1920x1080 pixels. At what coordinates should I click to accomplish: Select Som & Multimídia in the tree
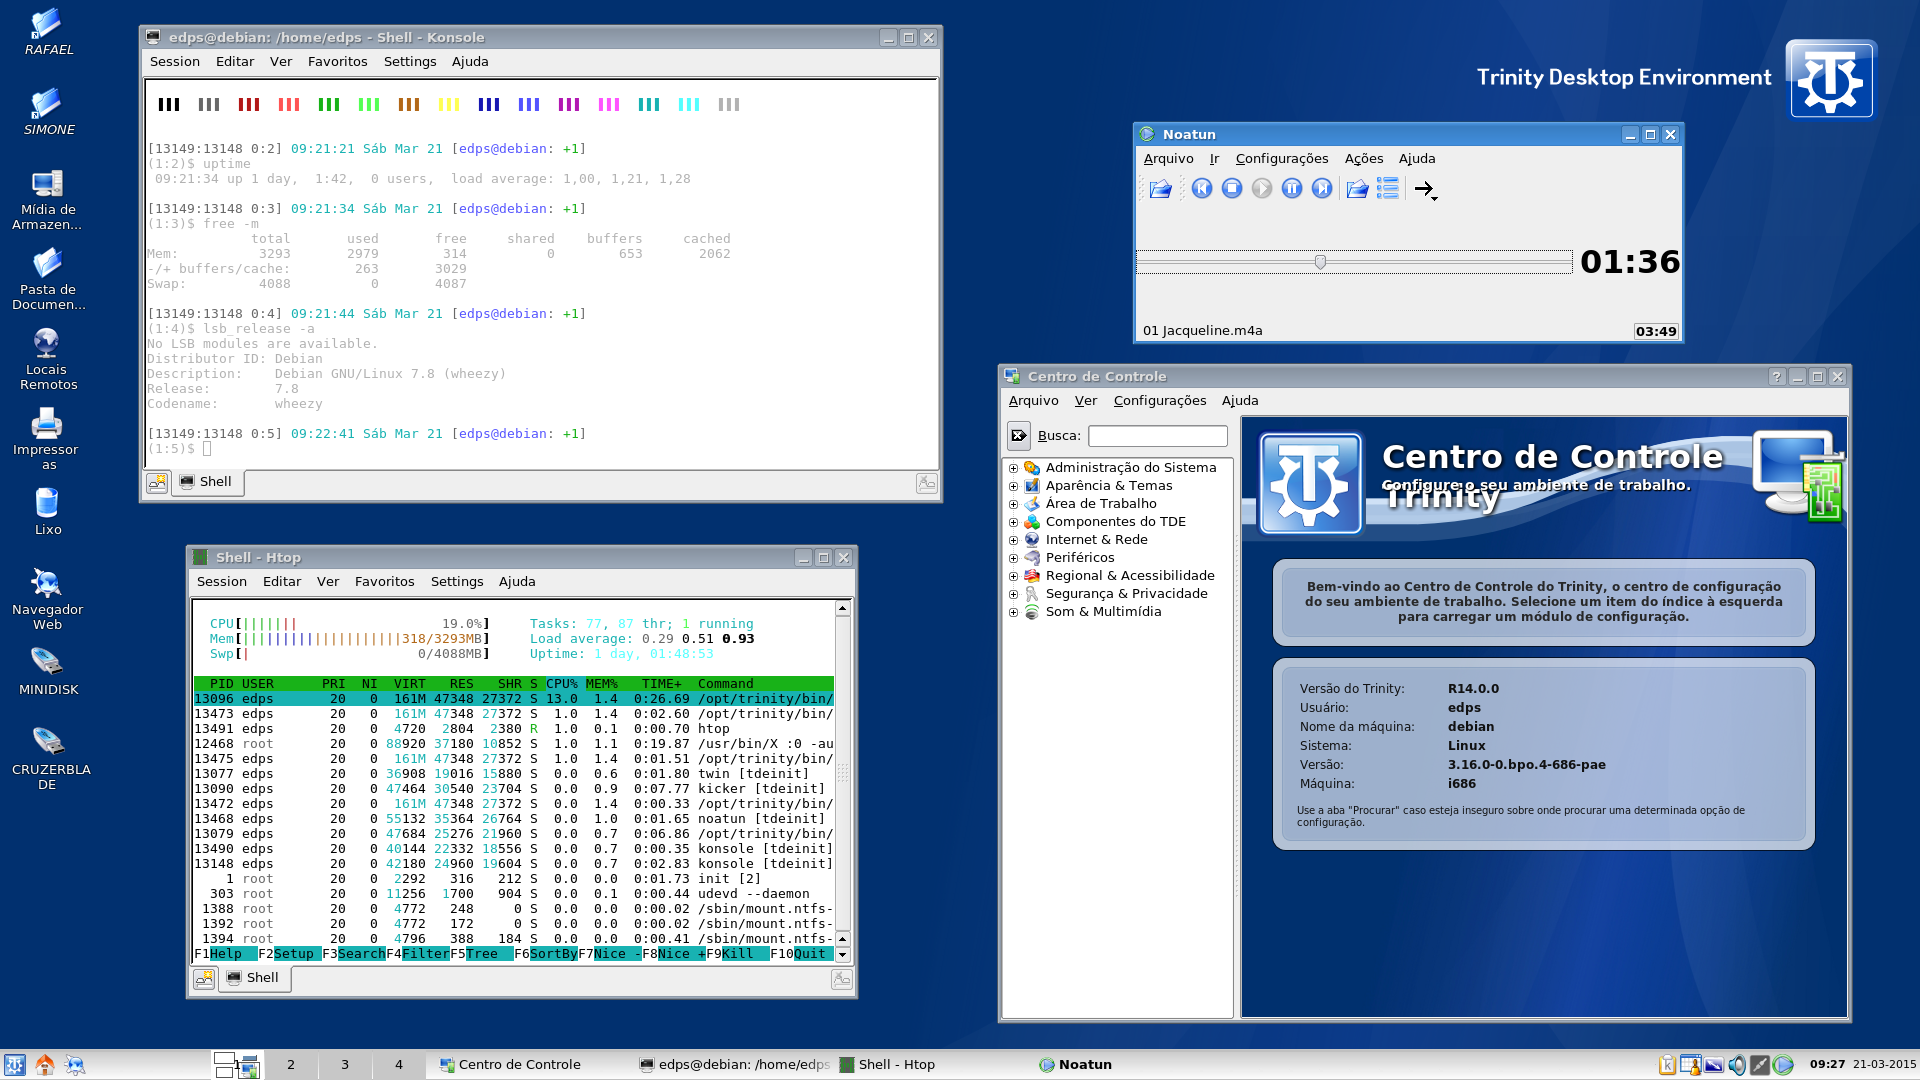click(x=1103, y=612)
